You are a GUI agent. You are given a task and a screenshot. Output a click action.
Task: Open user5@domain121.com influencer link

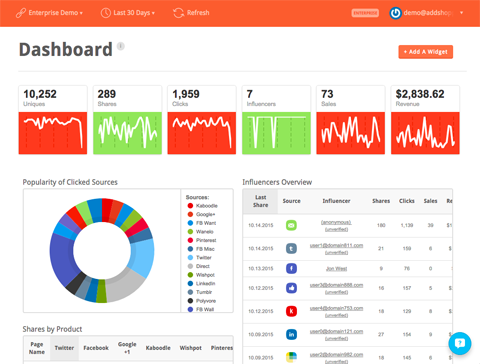(x=336, y=331)
